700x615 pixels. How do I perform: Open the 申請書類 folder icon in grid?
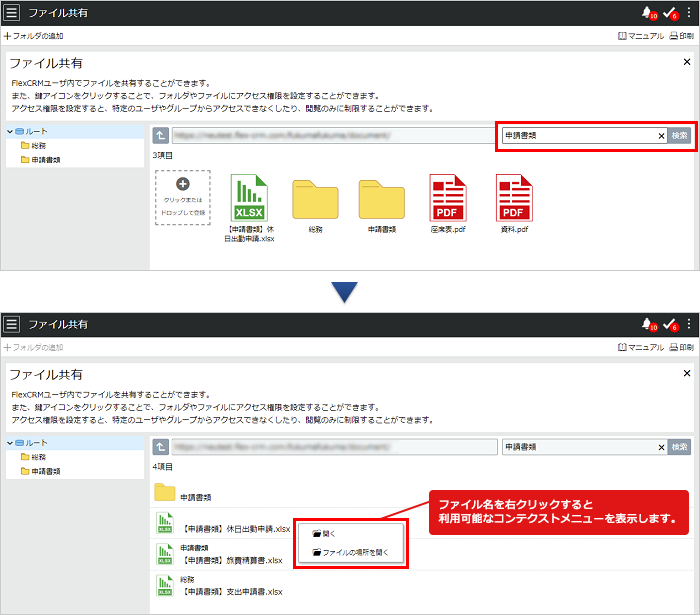[x=382, y=199]
